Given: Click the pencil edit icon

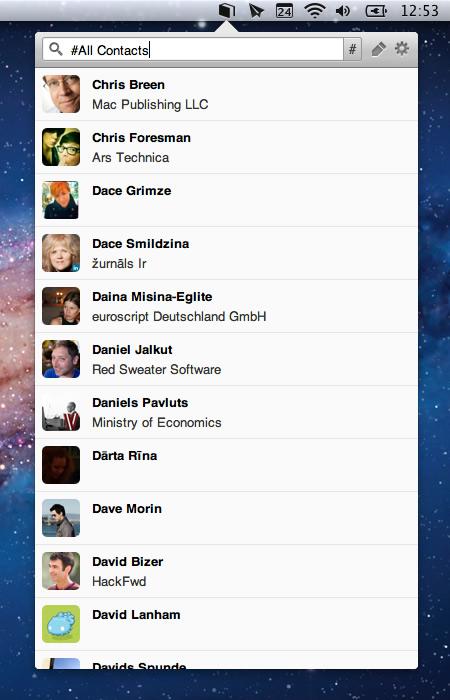Looking at the screenshot, I should [379, 49].
